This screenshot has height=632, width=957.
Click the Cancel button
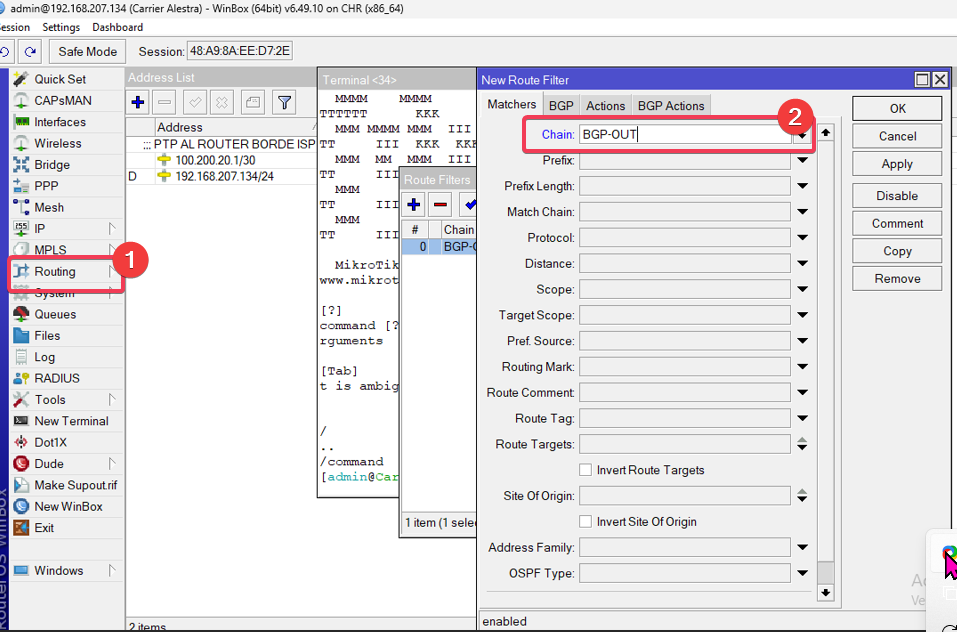tap(897, 136)
